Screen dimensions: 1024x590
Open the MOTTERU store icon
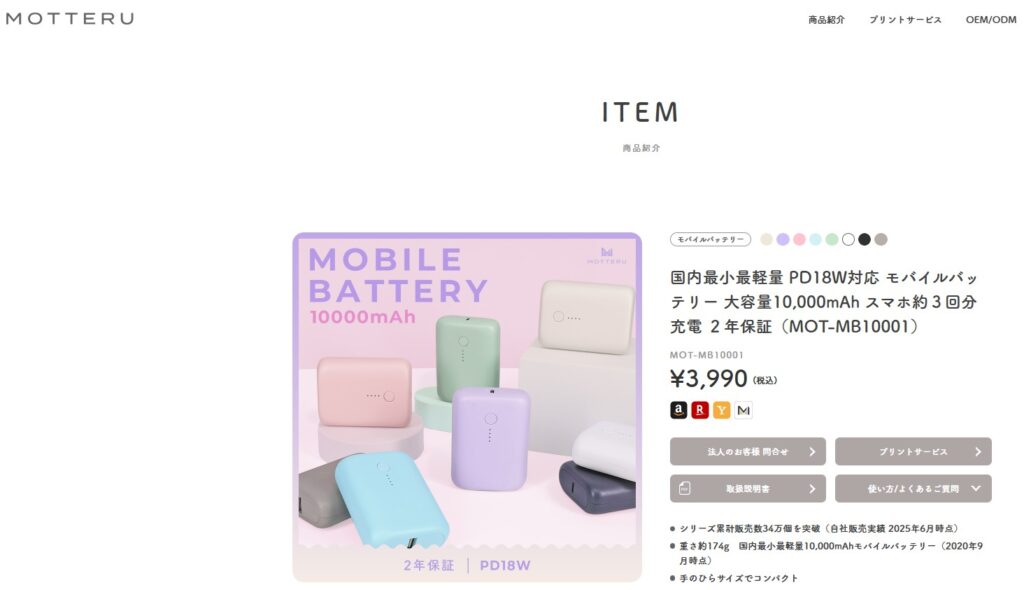tap(743, 410)
